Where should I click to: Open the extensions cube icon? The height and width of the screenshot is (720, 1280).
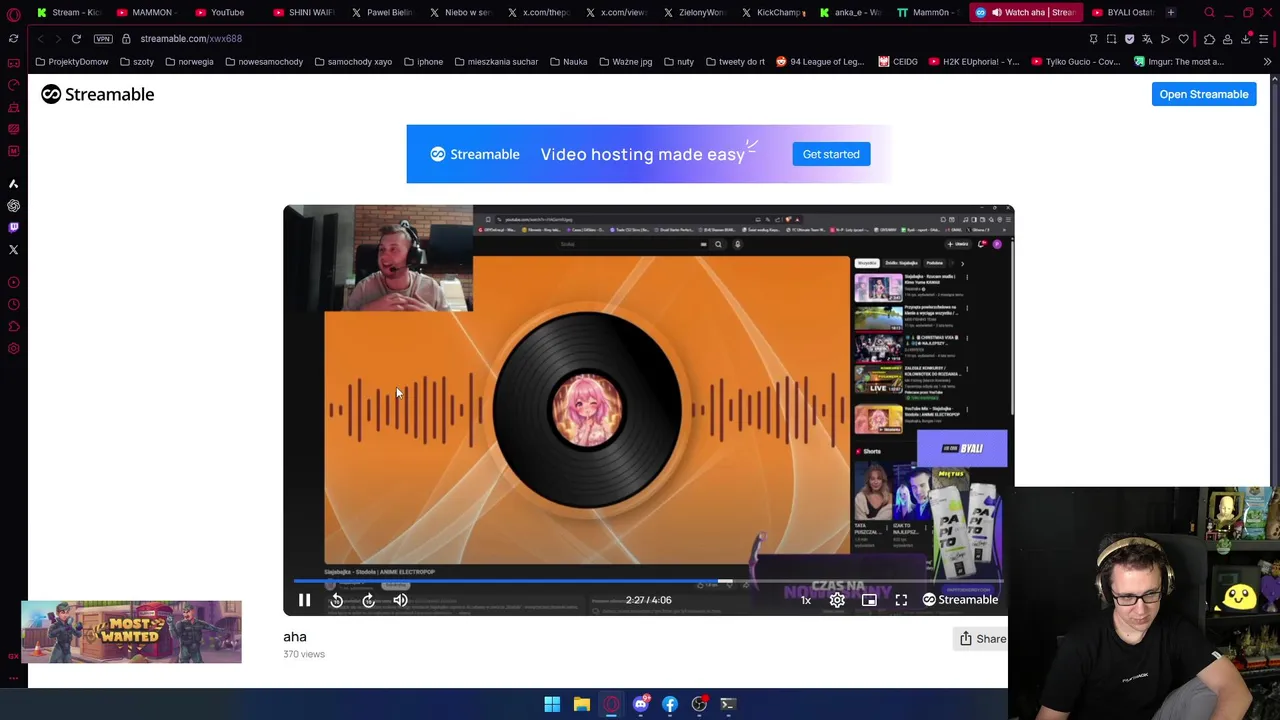[x=1209, y=39]
